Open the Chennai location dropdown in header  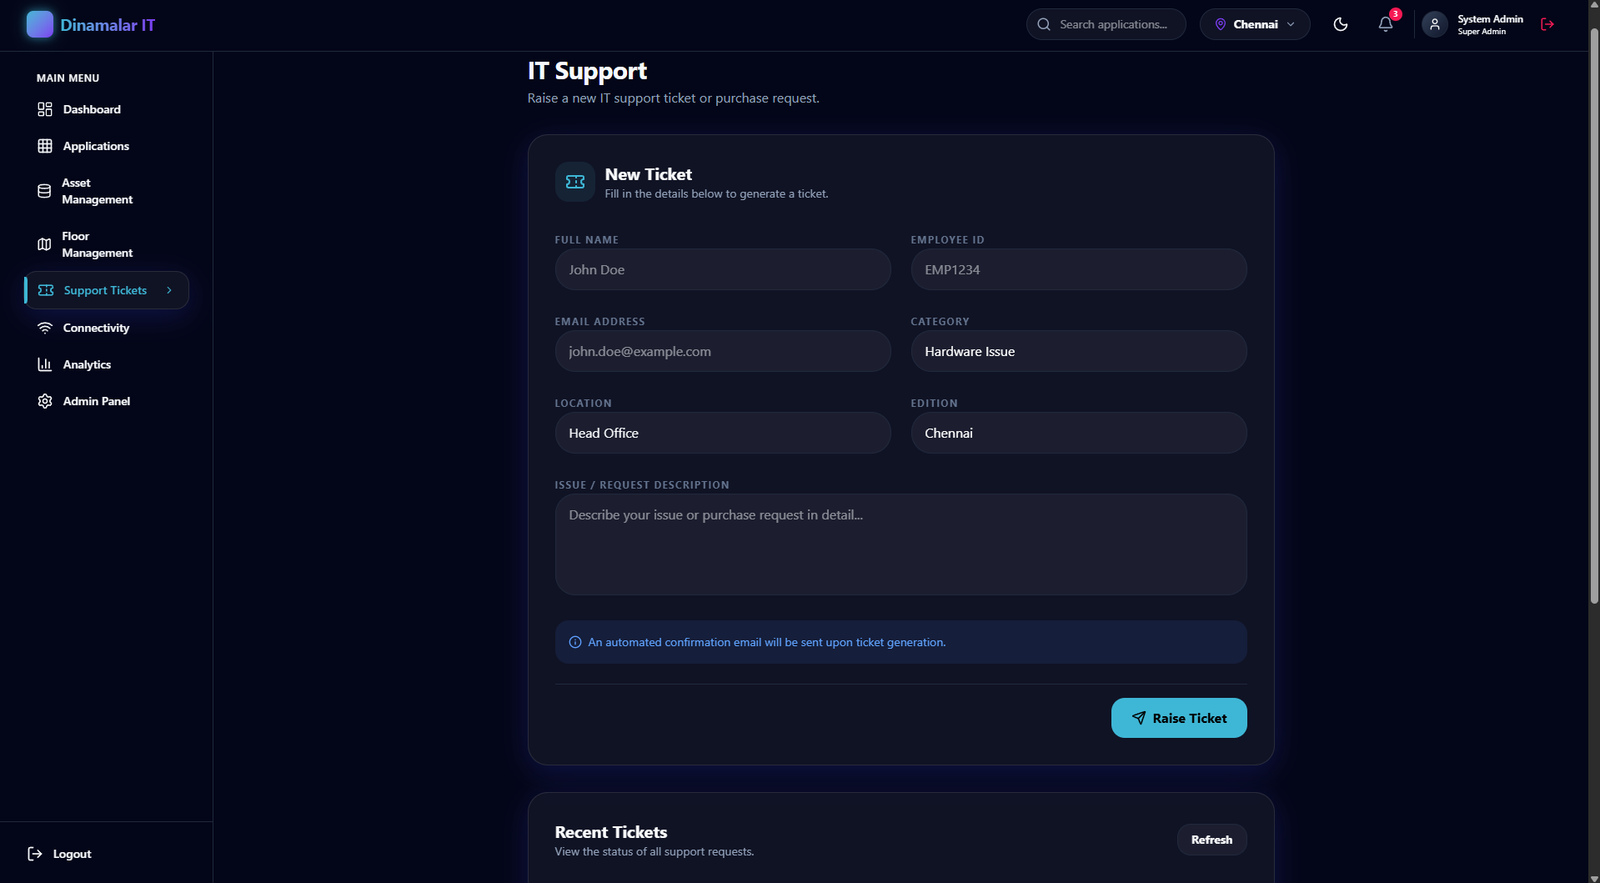pyautogui.click(x=1255, y=24)
